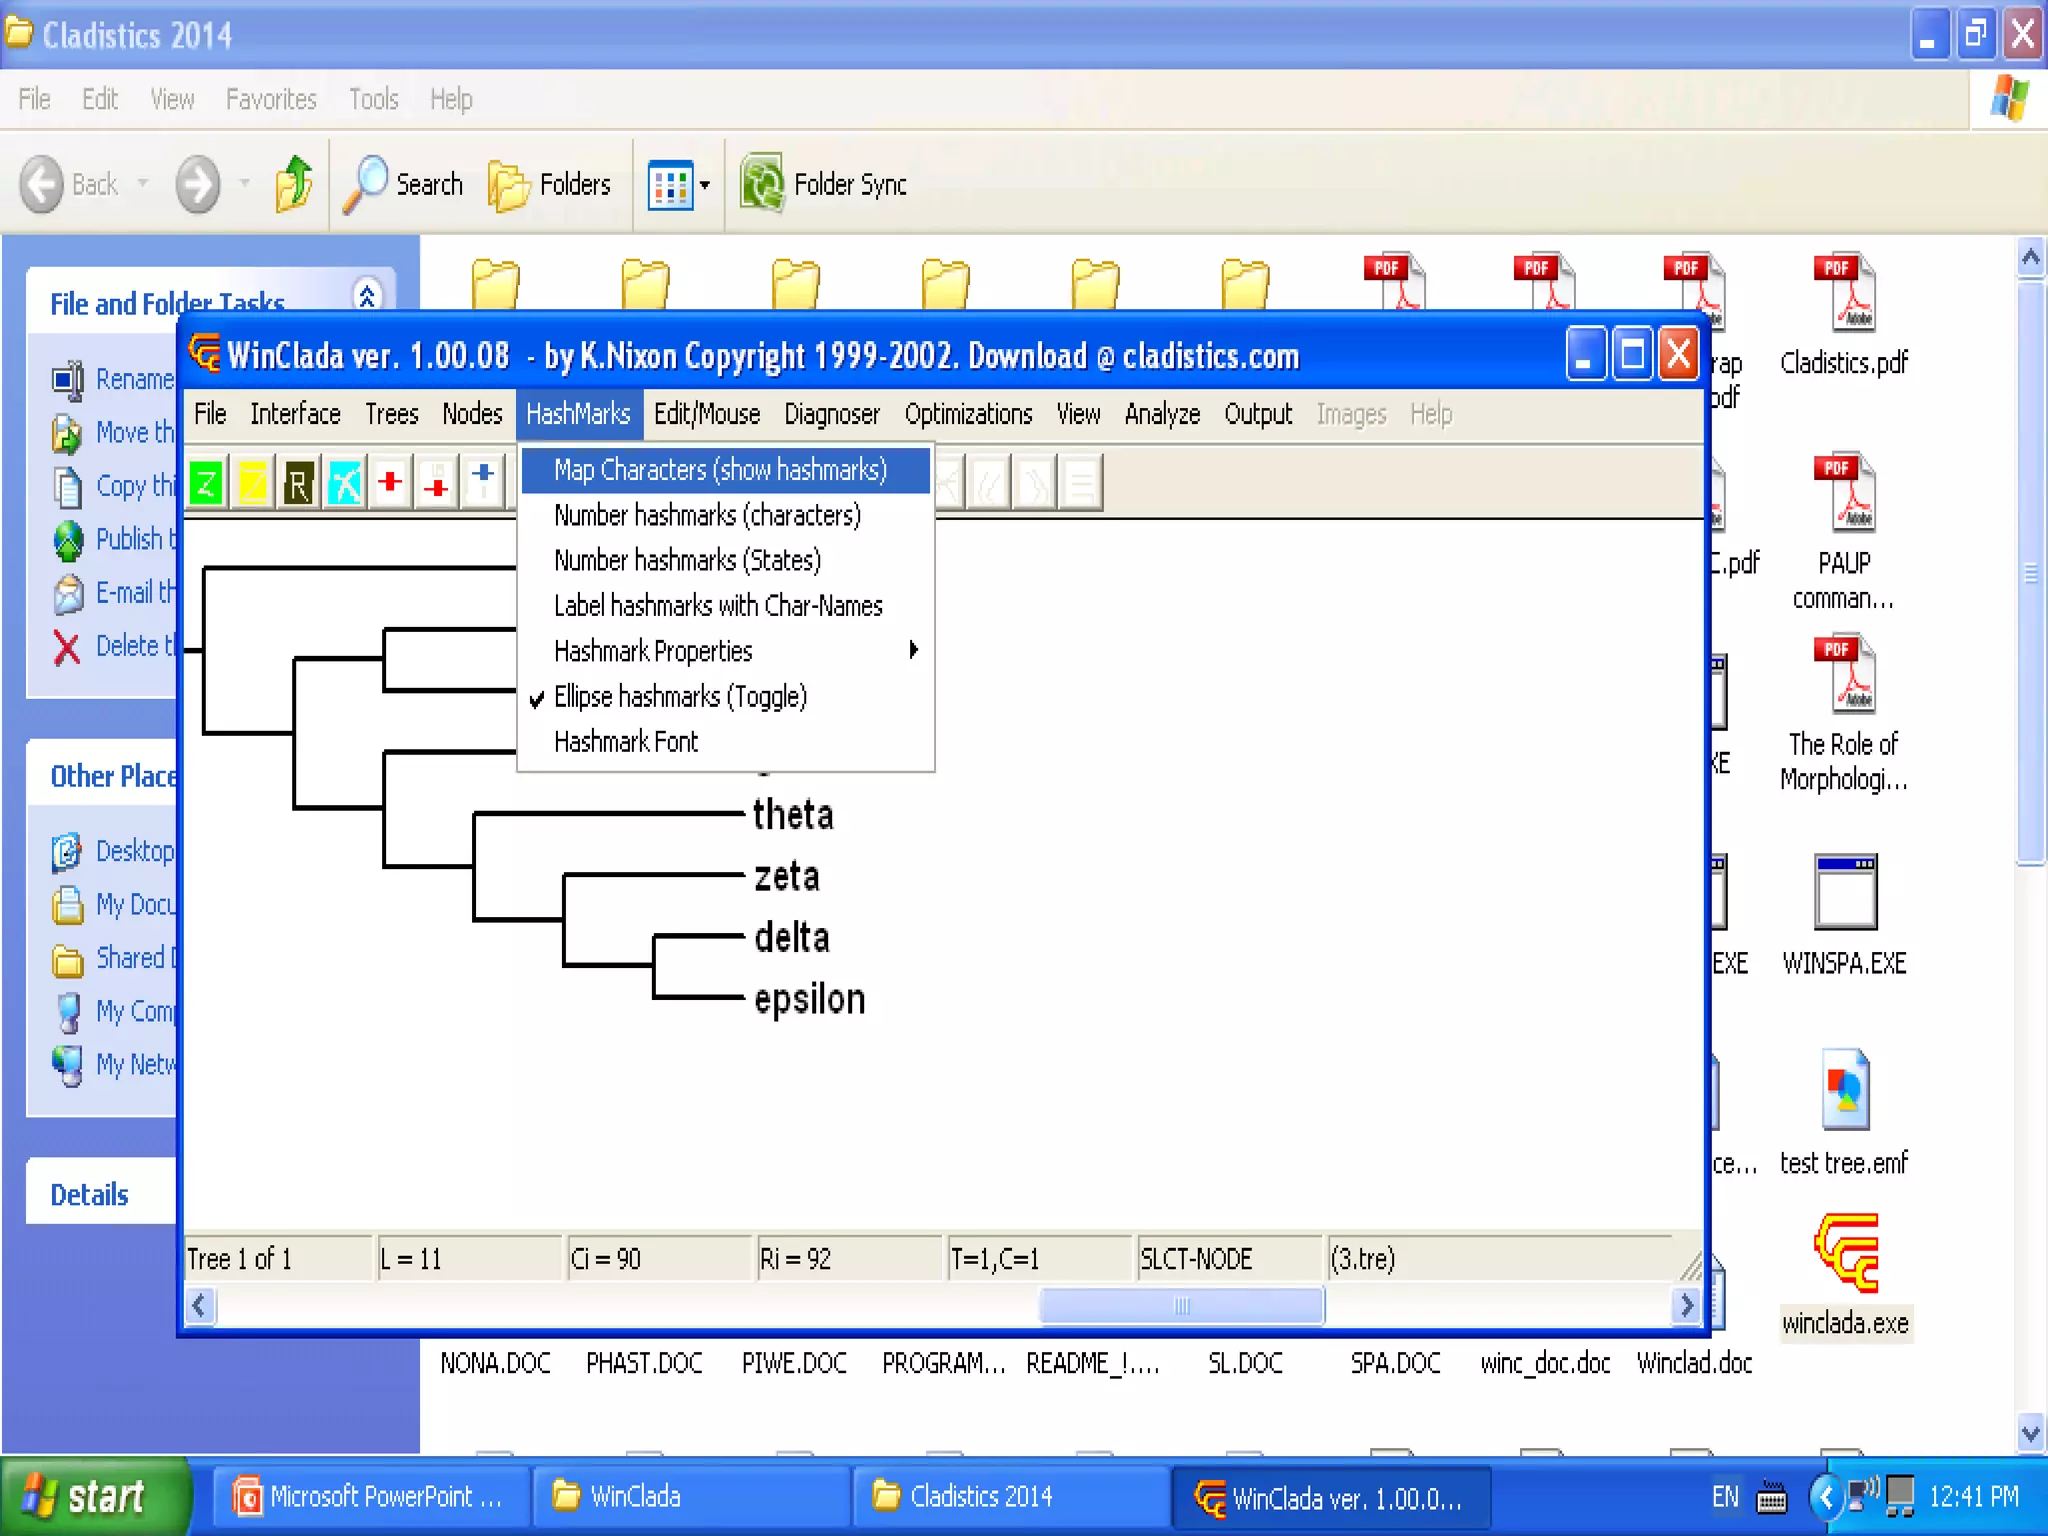Image resolution: width=2048 pixels, height=1536 pixels.
Task: Click the green Z toolbar icon
Action: [x=206, y=484]
